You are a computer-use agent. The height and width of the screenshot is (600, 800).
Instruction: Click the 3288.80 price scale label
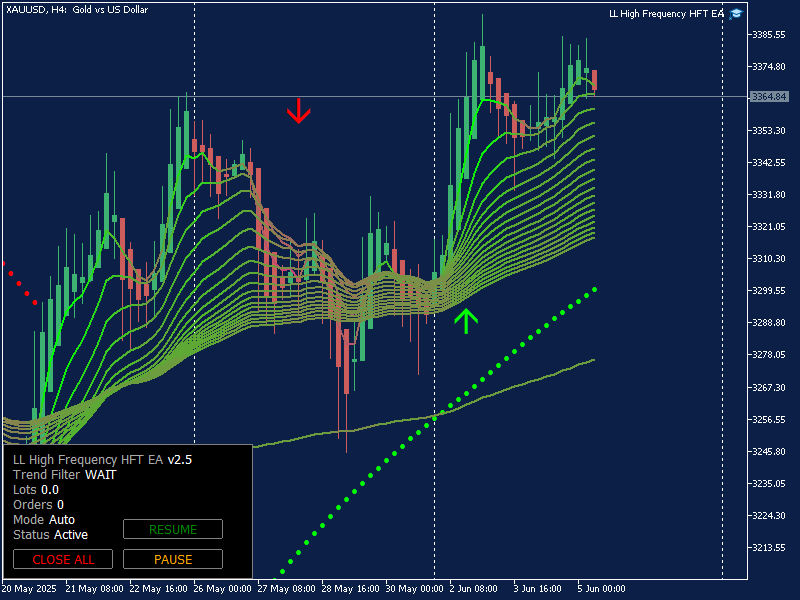pos(769,322)
